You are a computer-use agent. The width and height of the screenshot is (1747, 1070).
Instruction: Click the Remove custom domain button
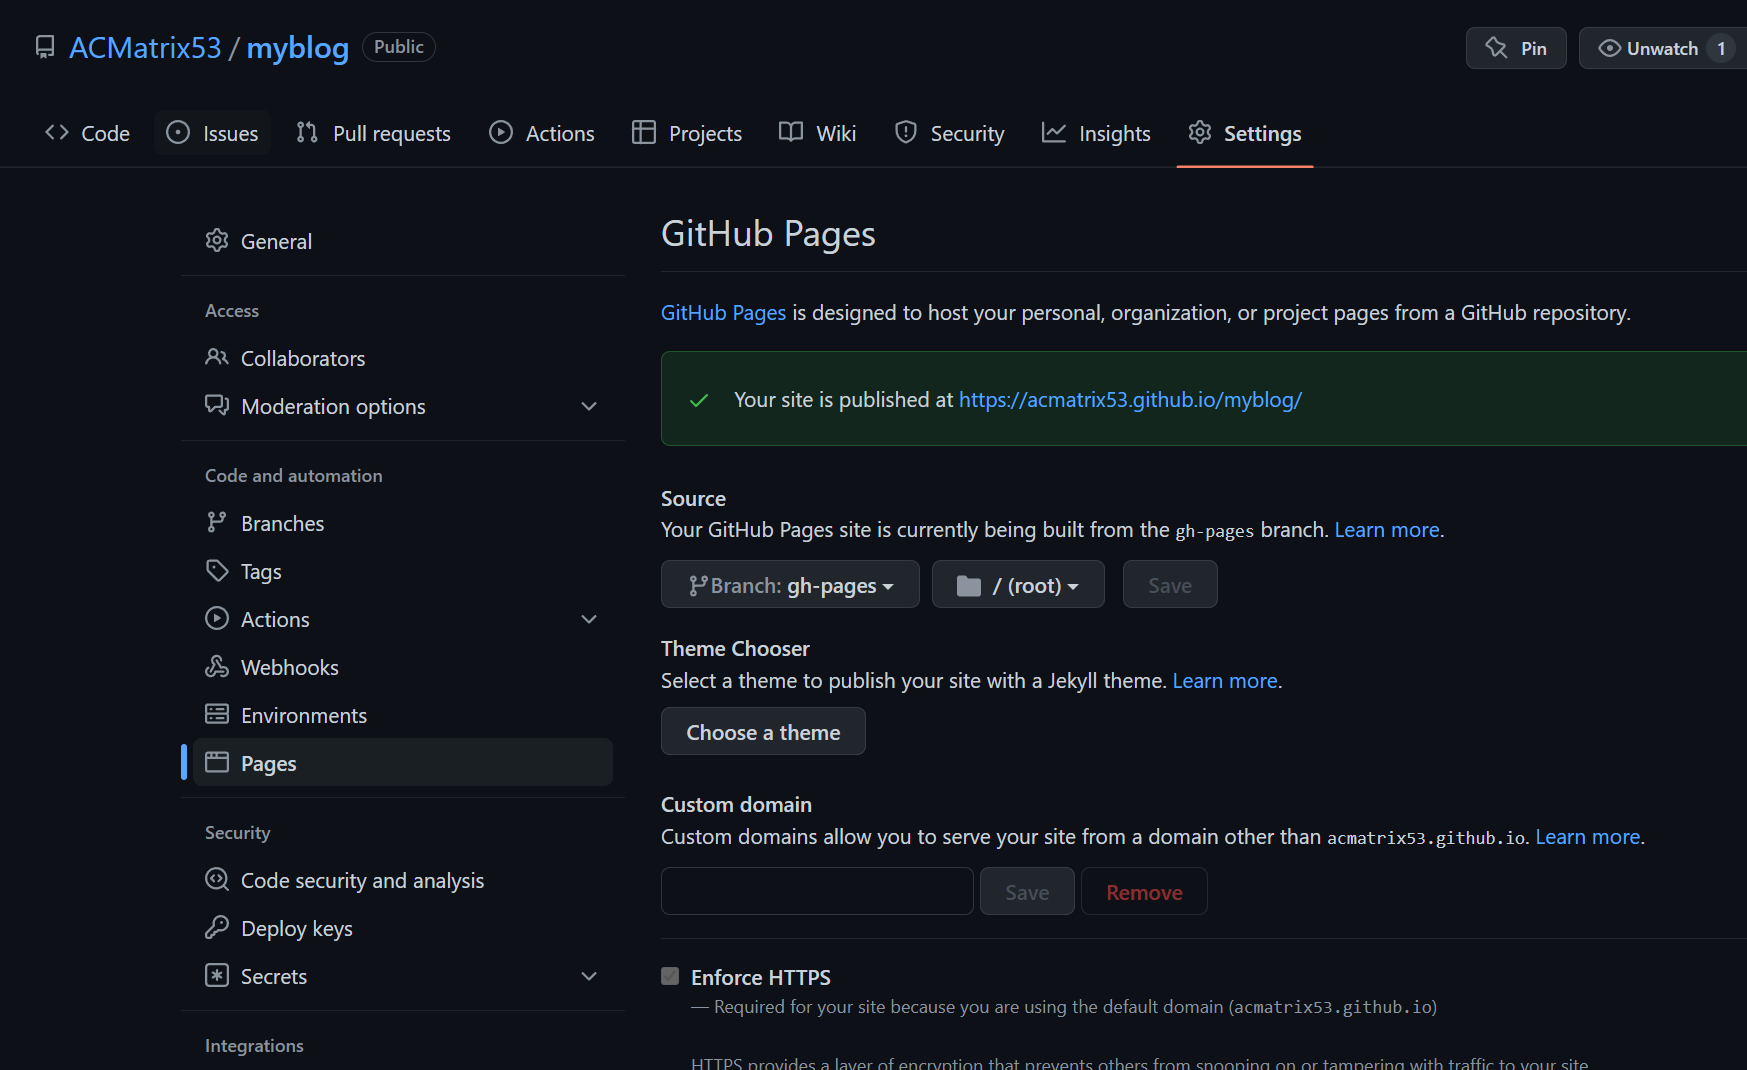(1144, 892)
